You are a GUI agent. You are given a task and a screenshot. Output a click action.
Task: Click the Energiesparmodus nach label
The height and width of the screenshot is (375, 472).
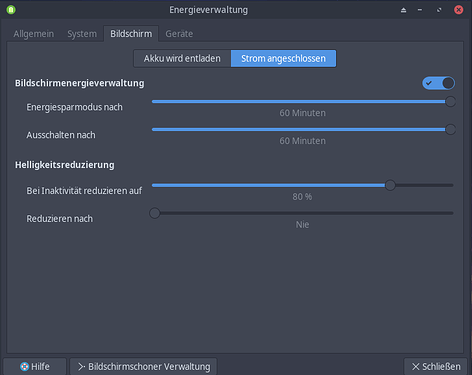tap(74, 107)
